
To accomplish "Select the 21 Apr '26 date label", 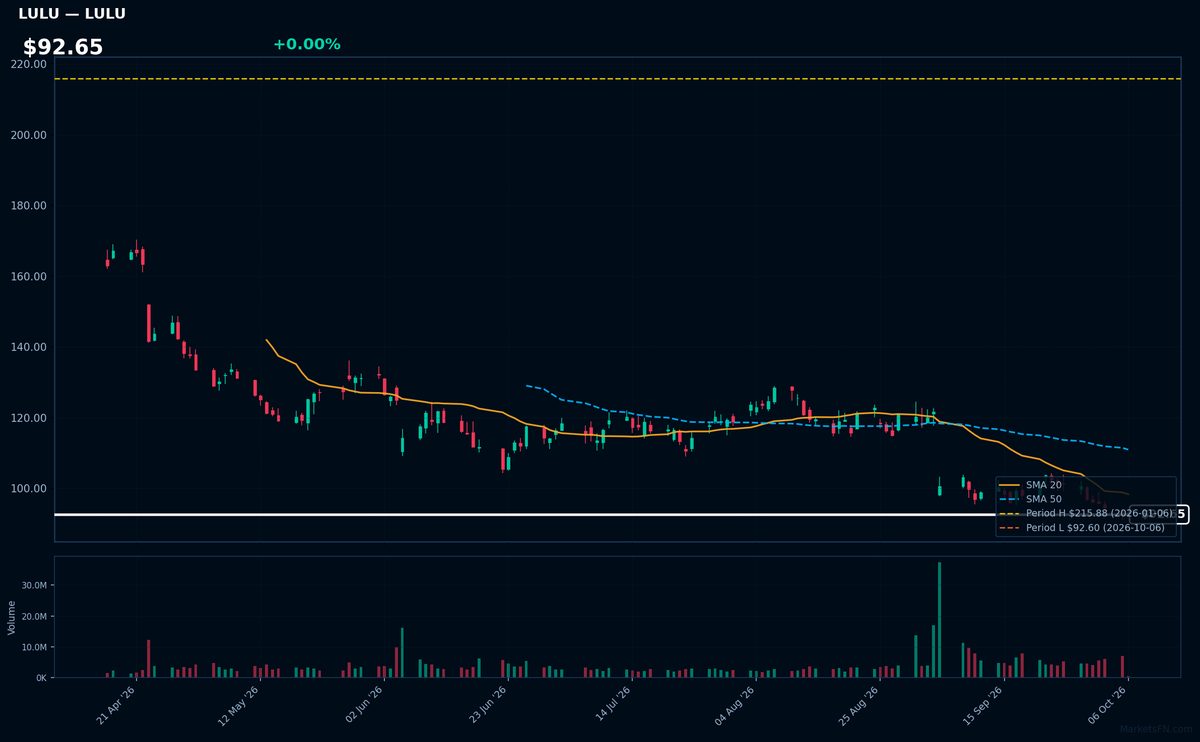I will point(116,705).
